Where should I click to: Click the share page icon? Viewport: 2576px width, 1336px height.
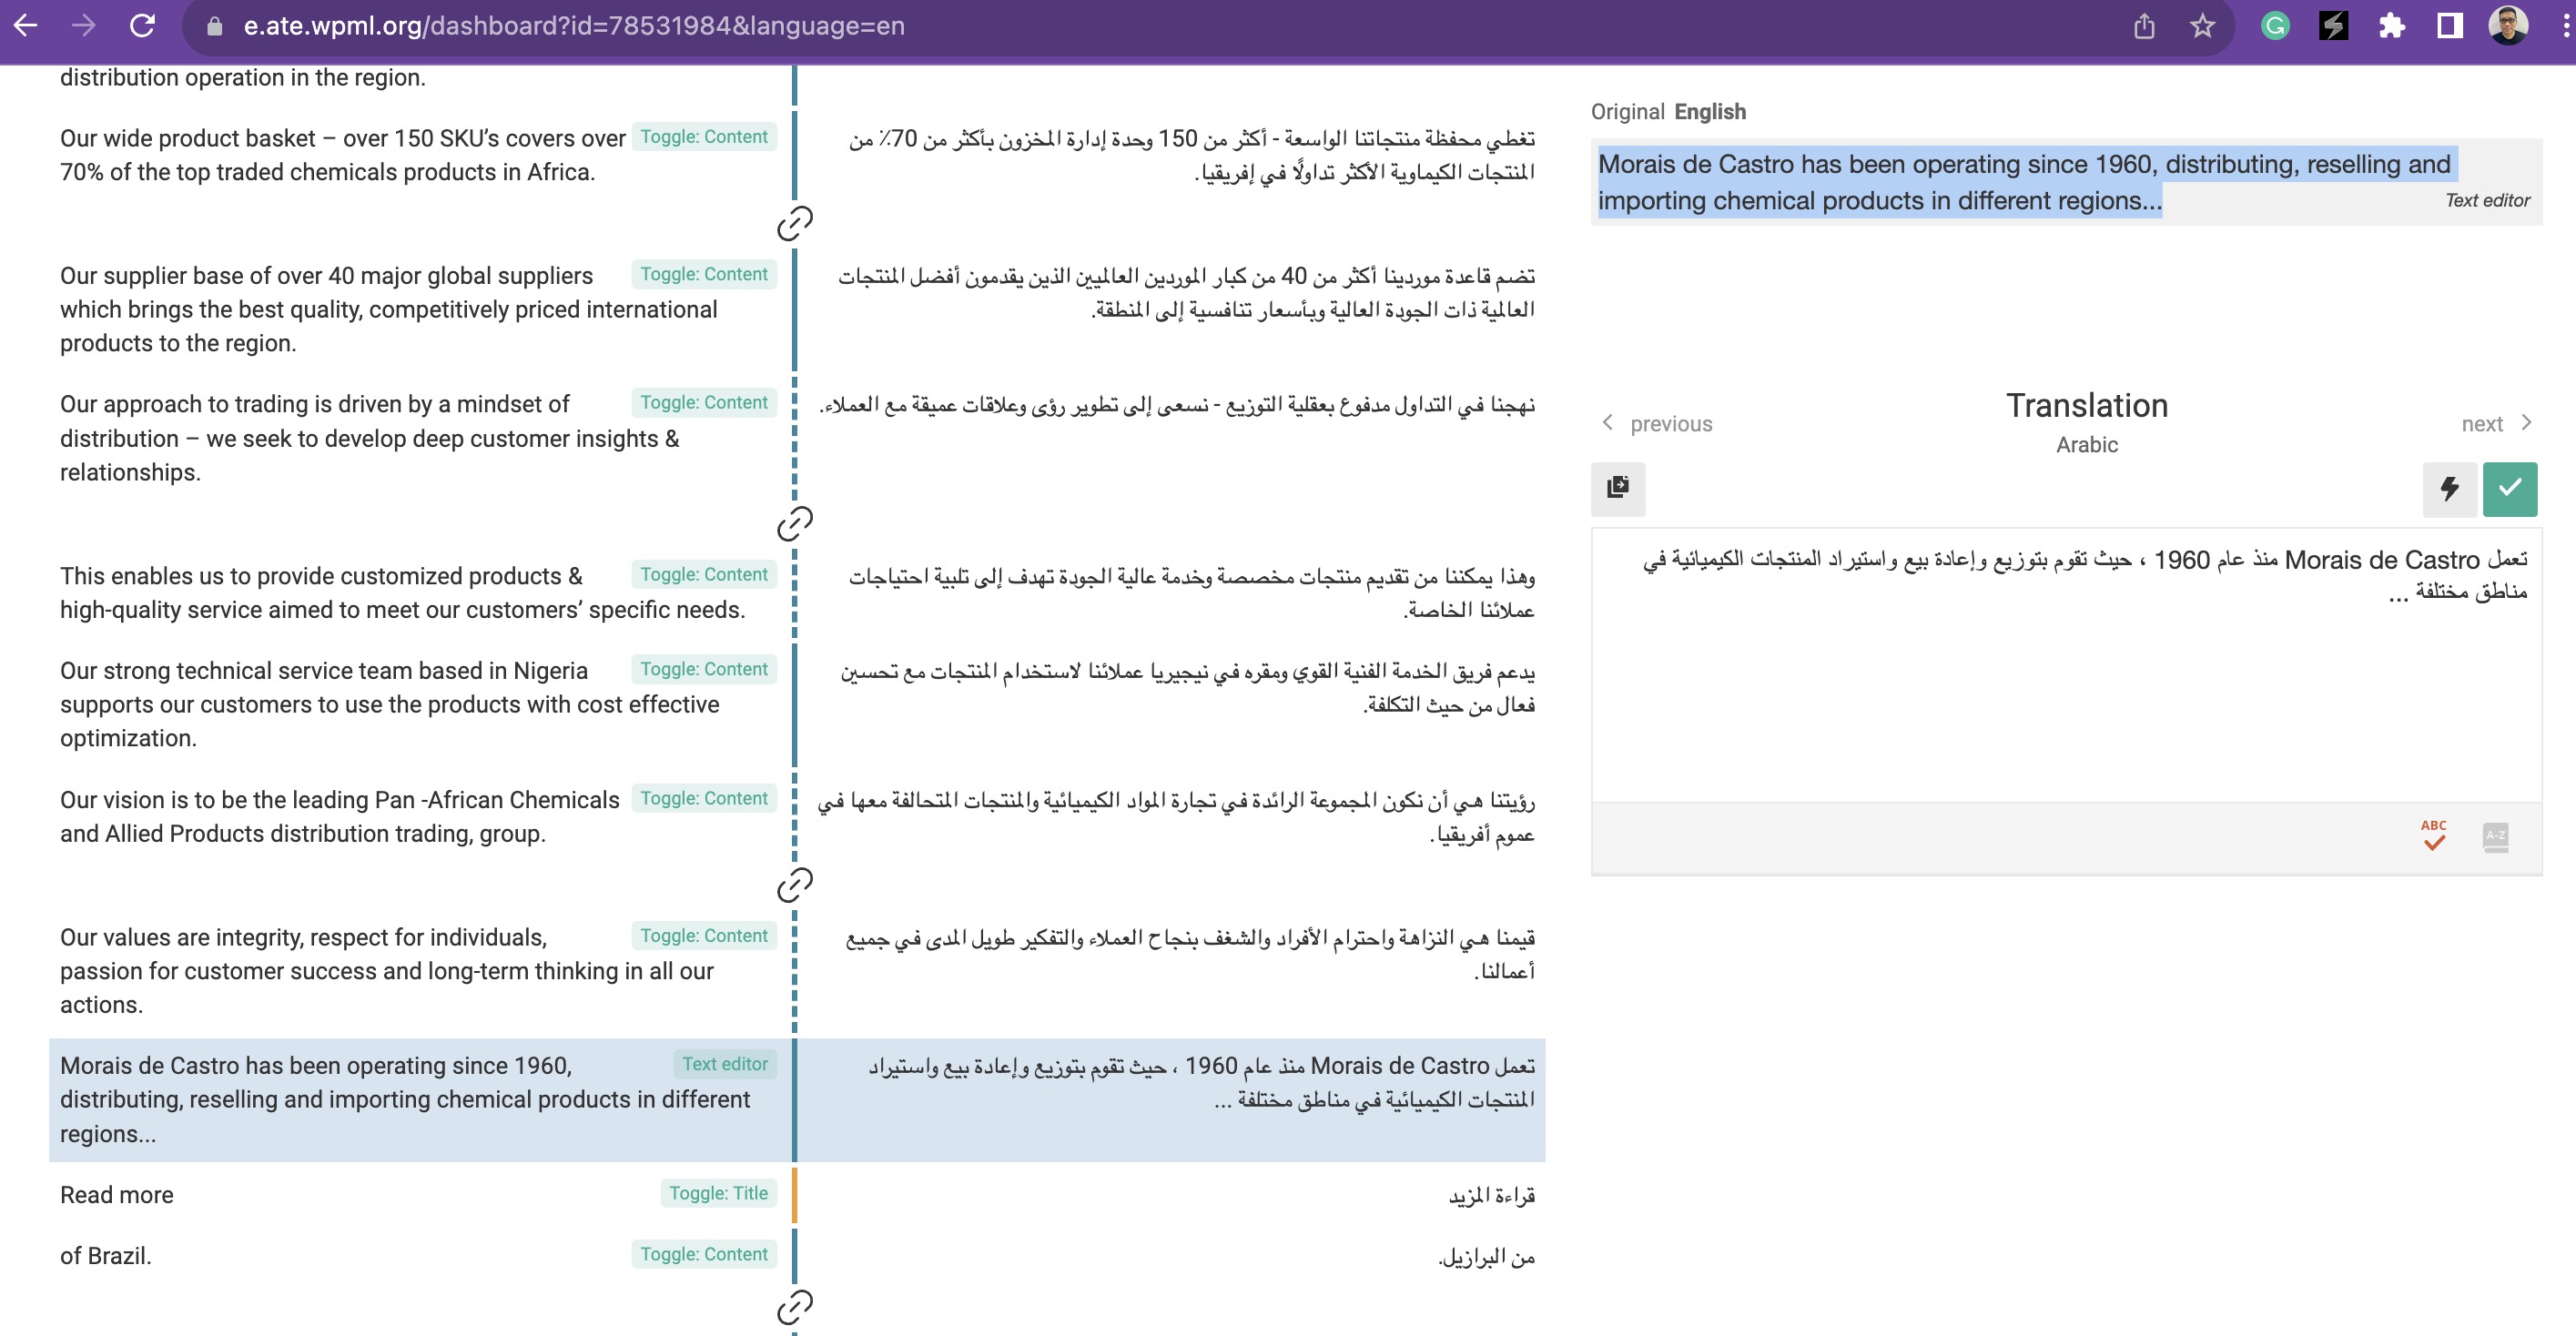2144,27
